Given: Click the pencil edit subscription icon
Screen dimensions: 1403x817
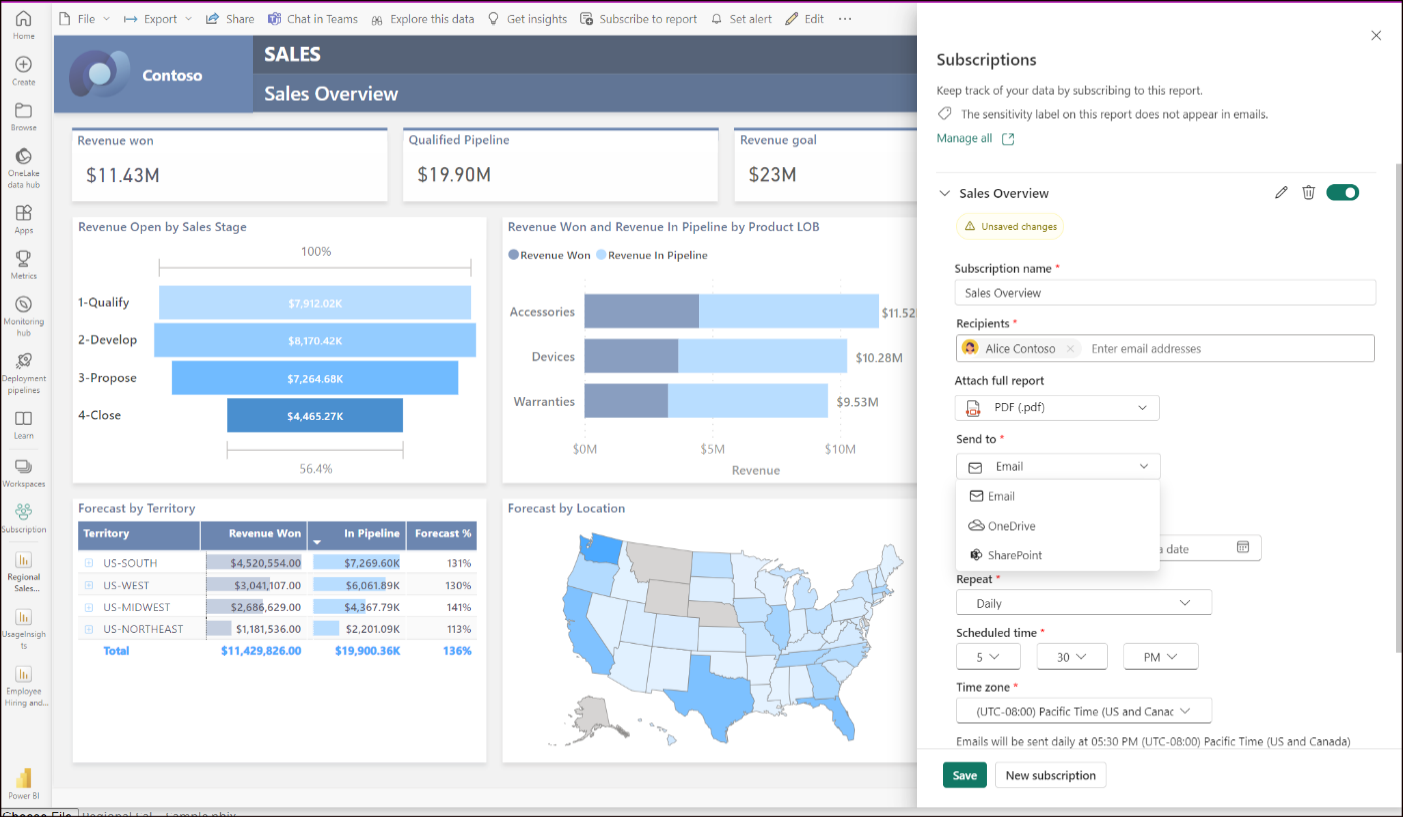Looking at the screenshot, I should [1281, 193].
